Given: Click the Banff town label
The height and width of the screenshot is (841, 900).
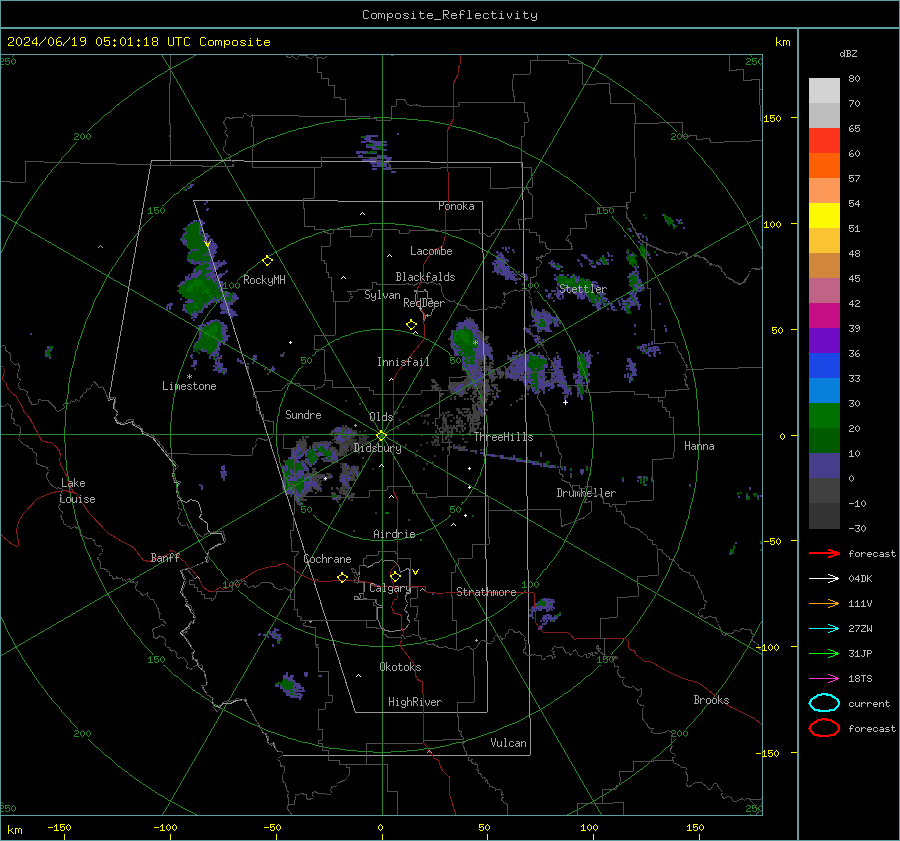Looking at the screenshot, I should click(165, 557).
